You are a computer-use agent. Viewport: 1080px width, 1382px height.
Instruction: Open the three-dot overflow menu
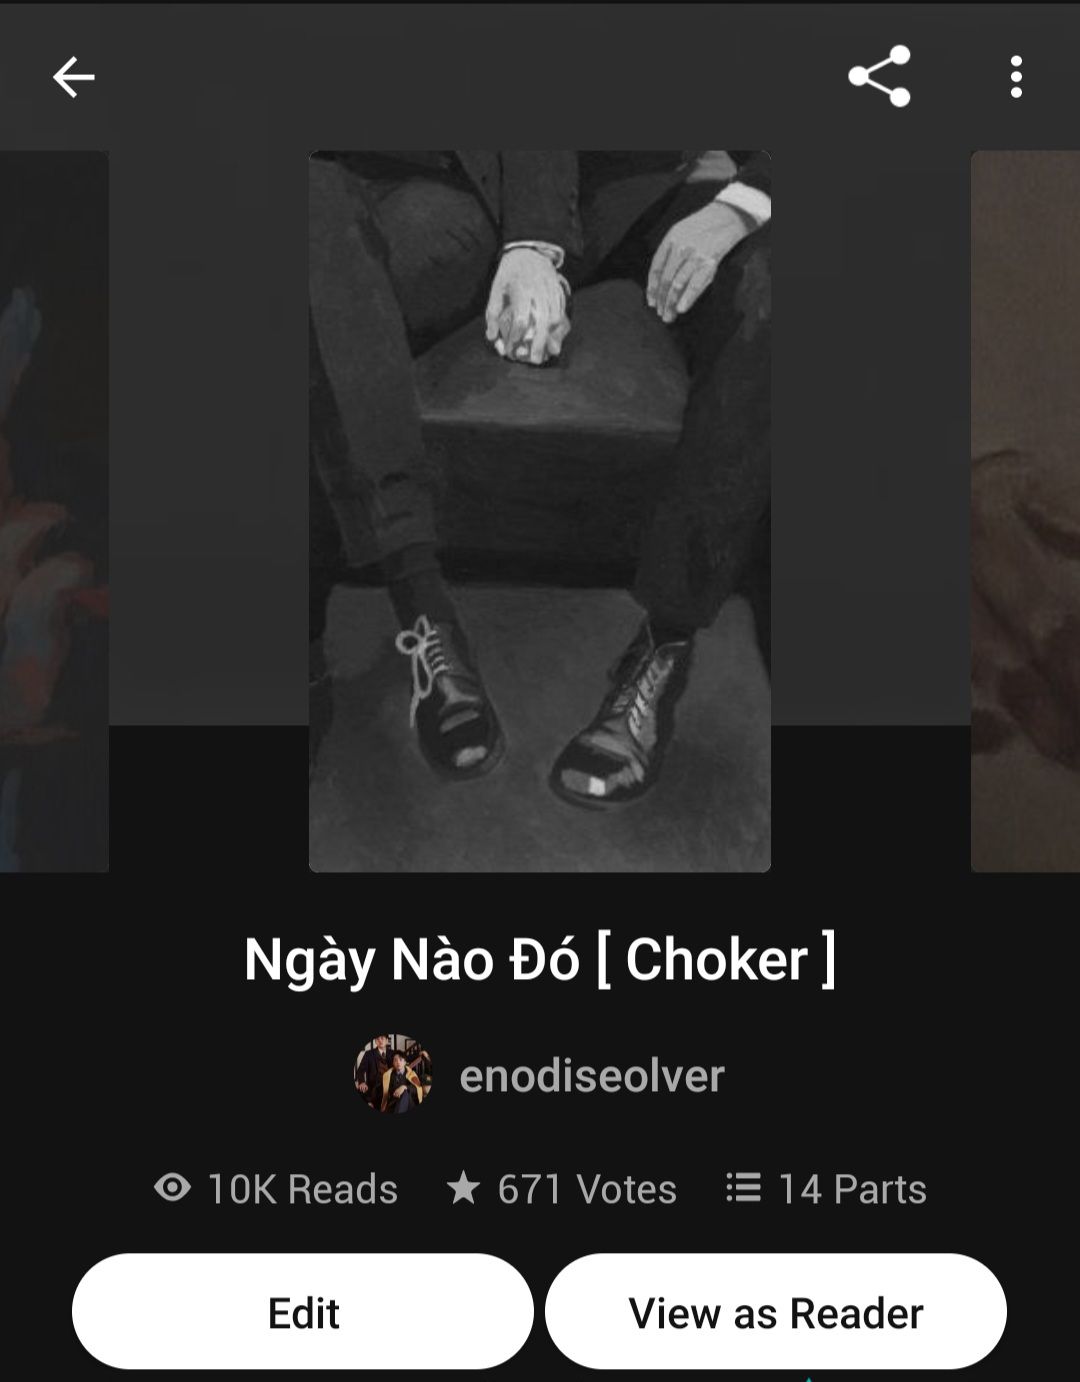pos(1016,77)
